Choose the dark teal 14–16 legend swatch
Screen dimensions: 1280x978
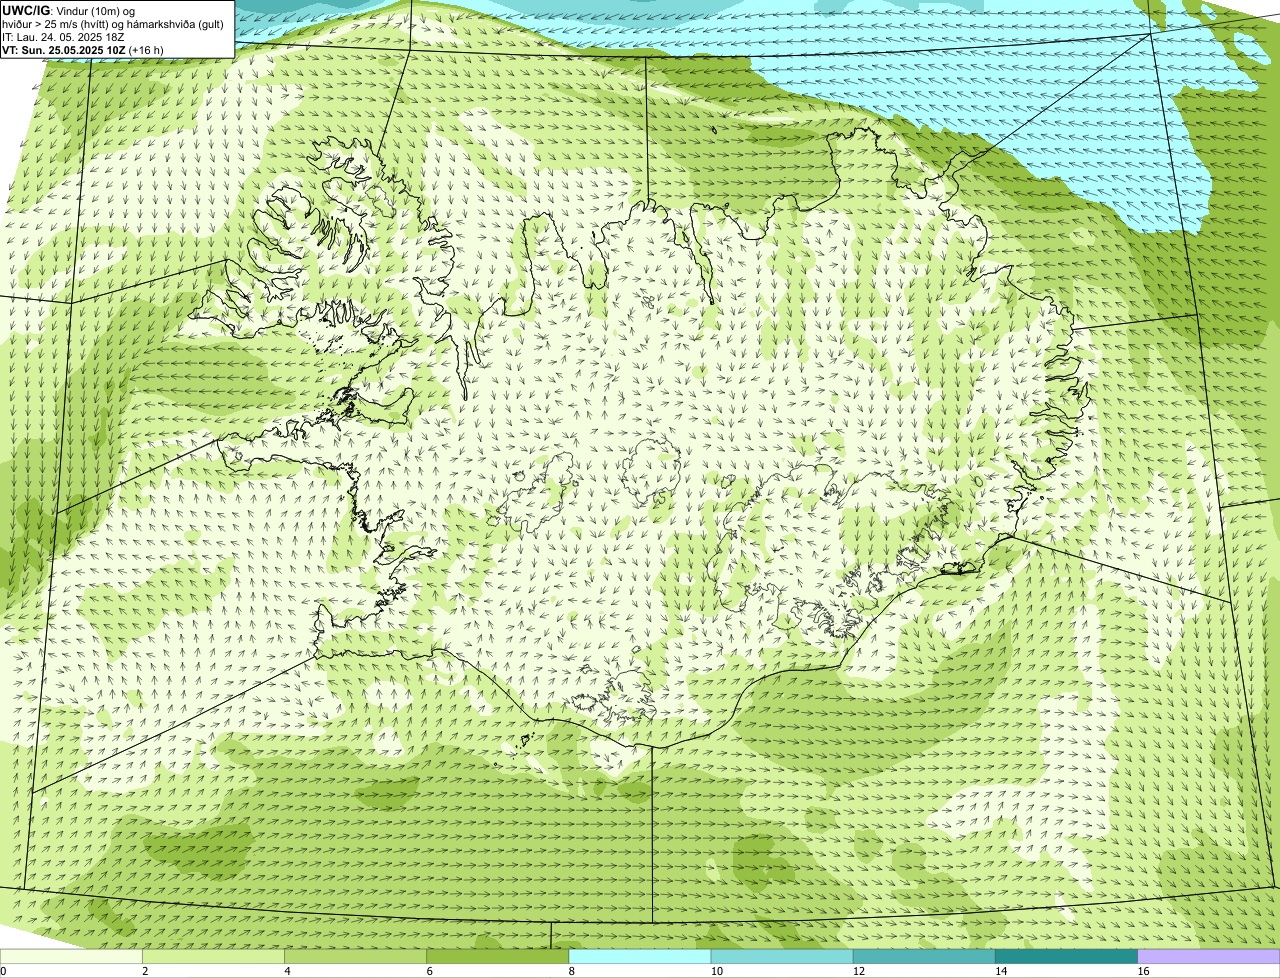[x=1067, y=956]
